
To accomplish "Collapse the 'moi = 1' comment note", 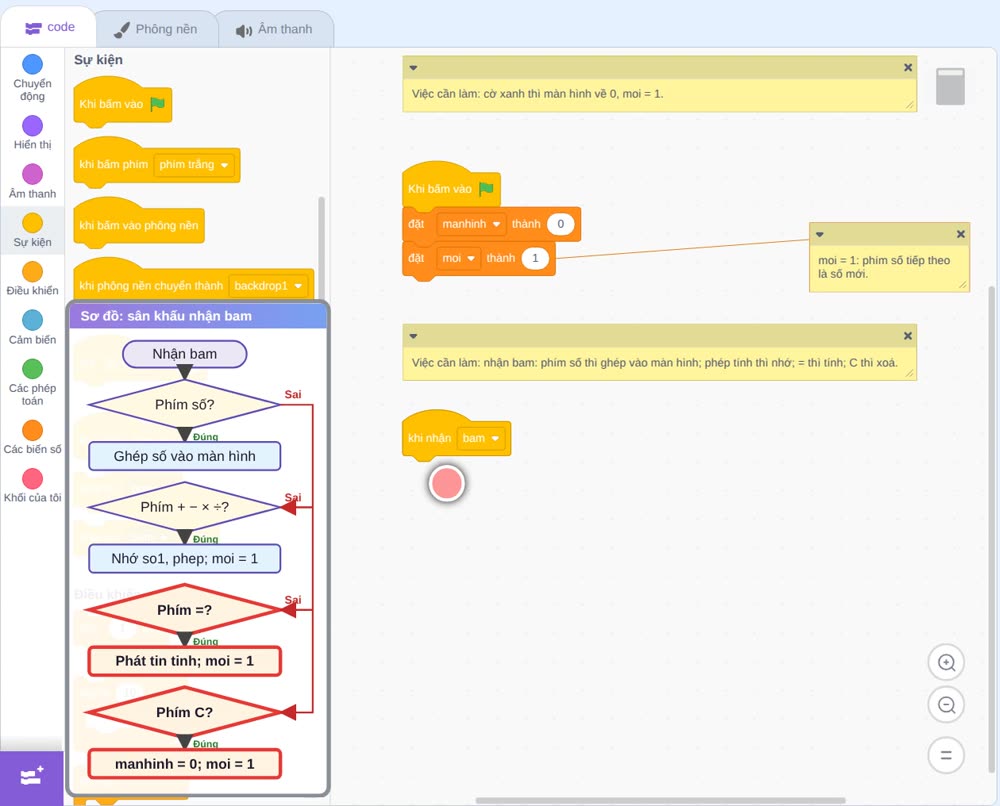I will 820,235.
